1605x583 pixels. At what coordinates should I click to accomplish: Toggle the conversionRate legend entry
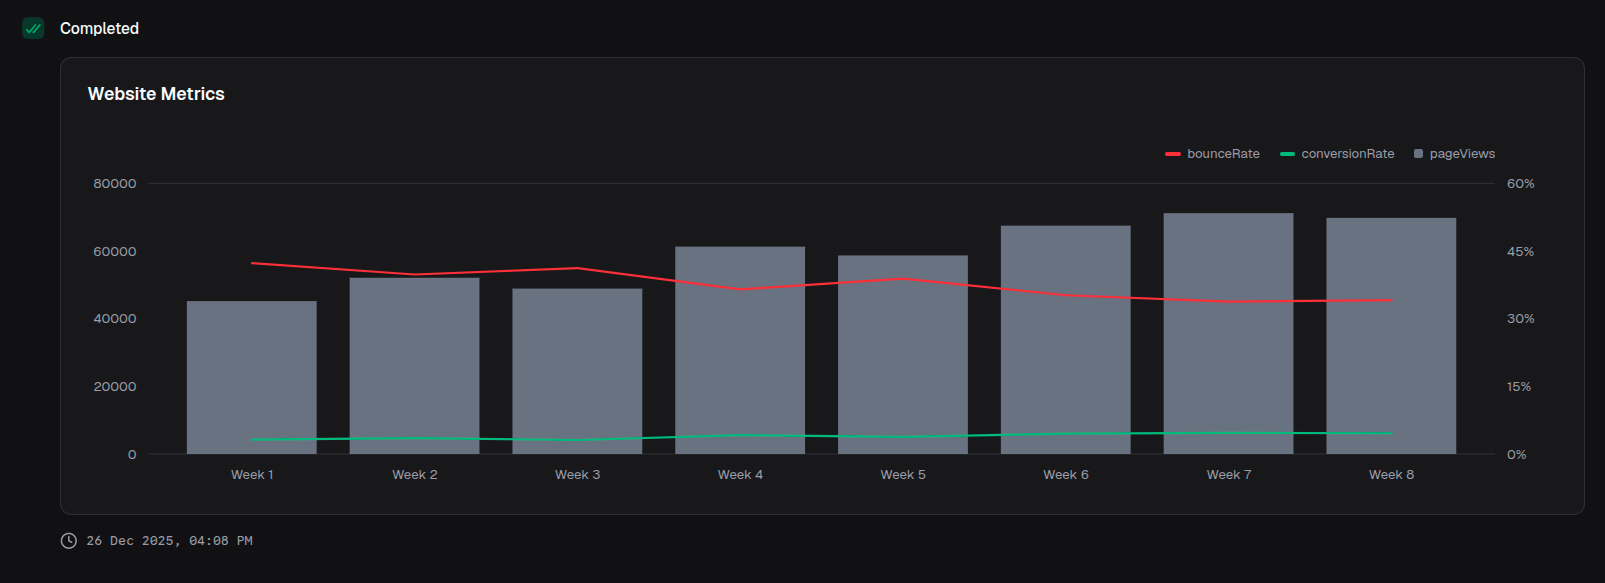[1337, 154]
